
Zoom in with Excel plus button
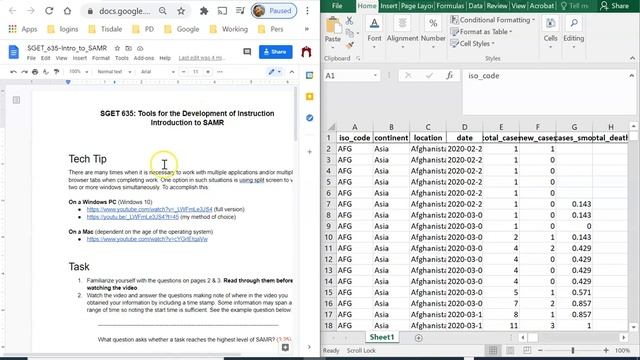coord(606,350)
